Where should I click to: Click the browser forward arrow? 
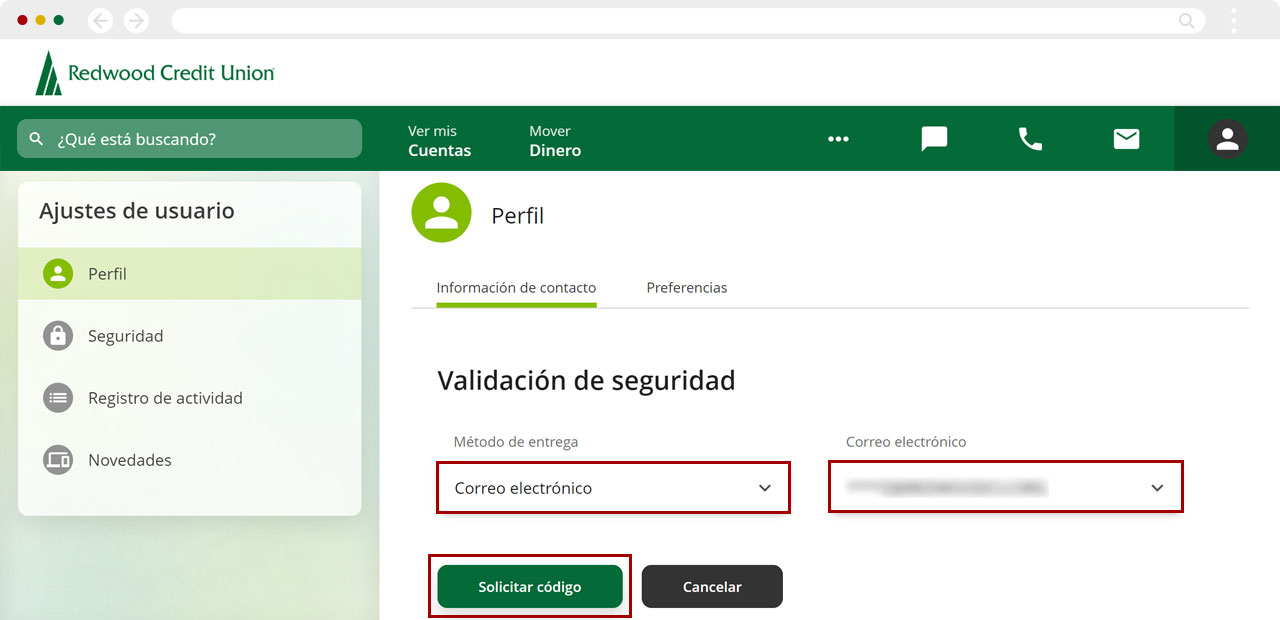pos(136,20)
